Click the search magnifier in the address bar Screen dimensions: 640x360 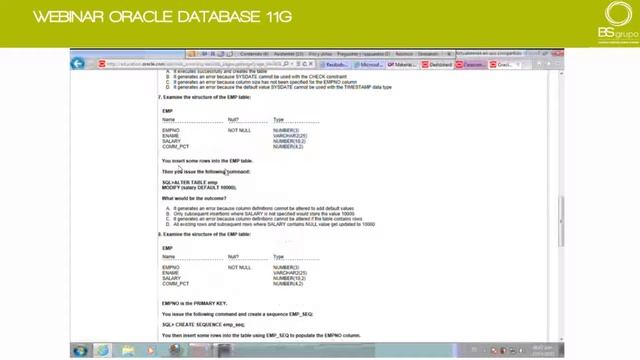coord(286,64)
